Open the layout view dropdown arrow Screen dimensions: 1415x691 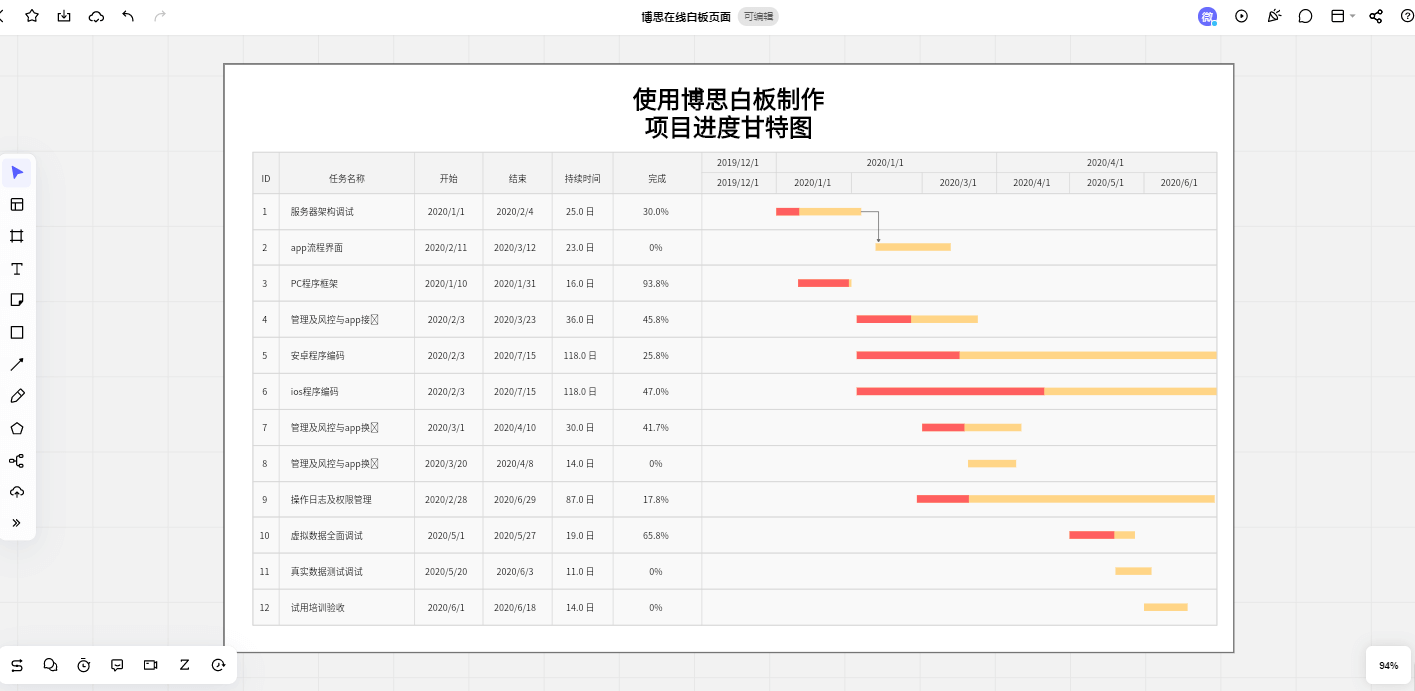[x=1353, y=16]
